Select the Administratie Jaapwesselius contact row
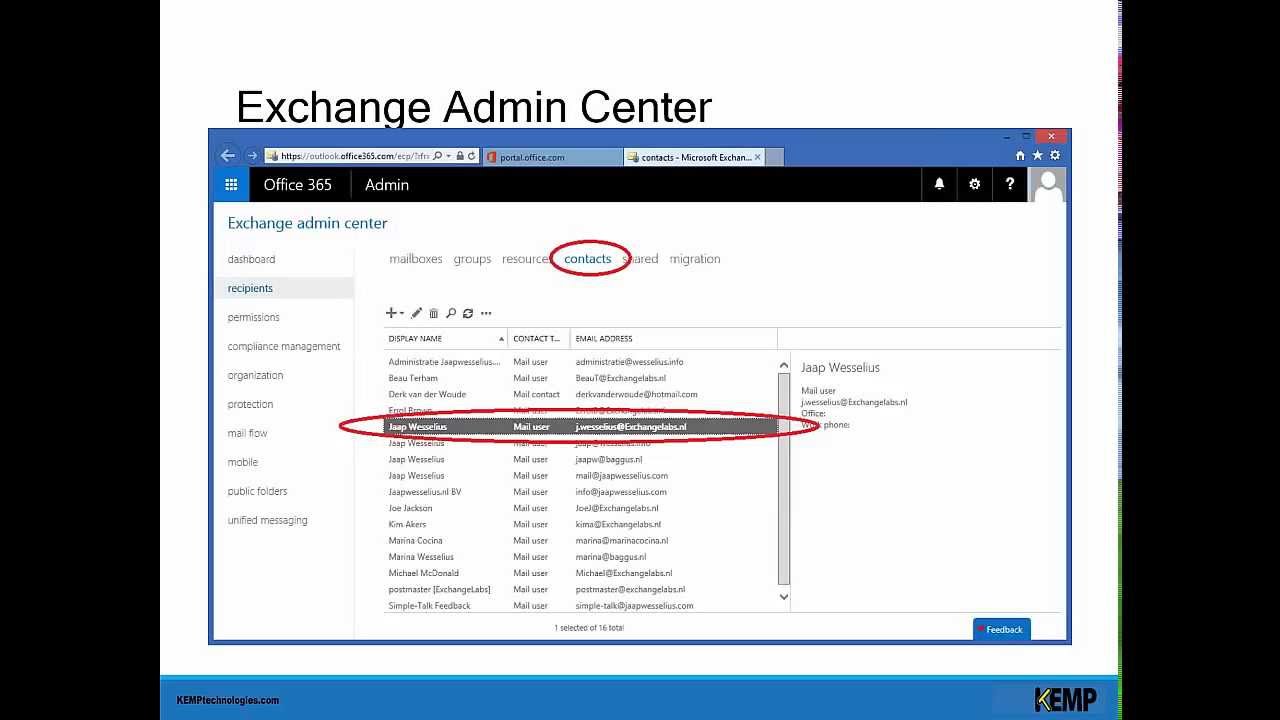This screenshot has height=720, width=1280. click(580, 362)
